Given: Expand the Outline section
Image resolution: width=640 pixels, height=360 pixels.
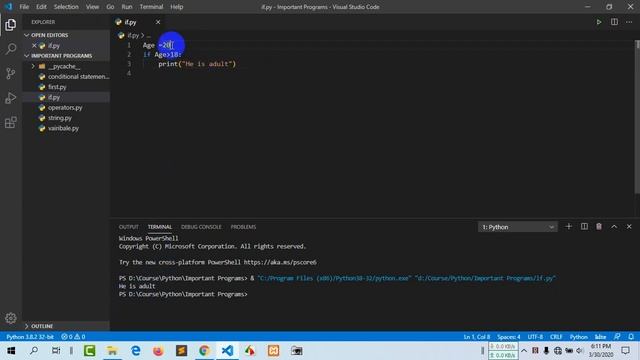Looking at the screenshot, I should pyautogui.click(x=66, y=326).
